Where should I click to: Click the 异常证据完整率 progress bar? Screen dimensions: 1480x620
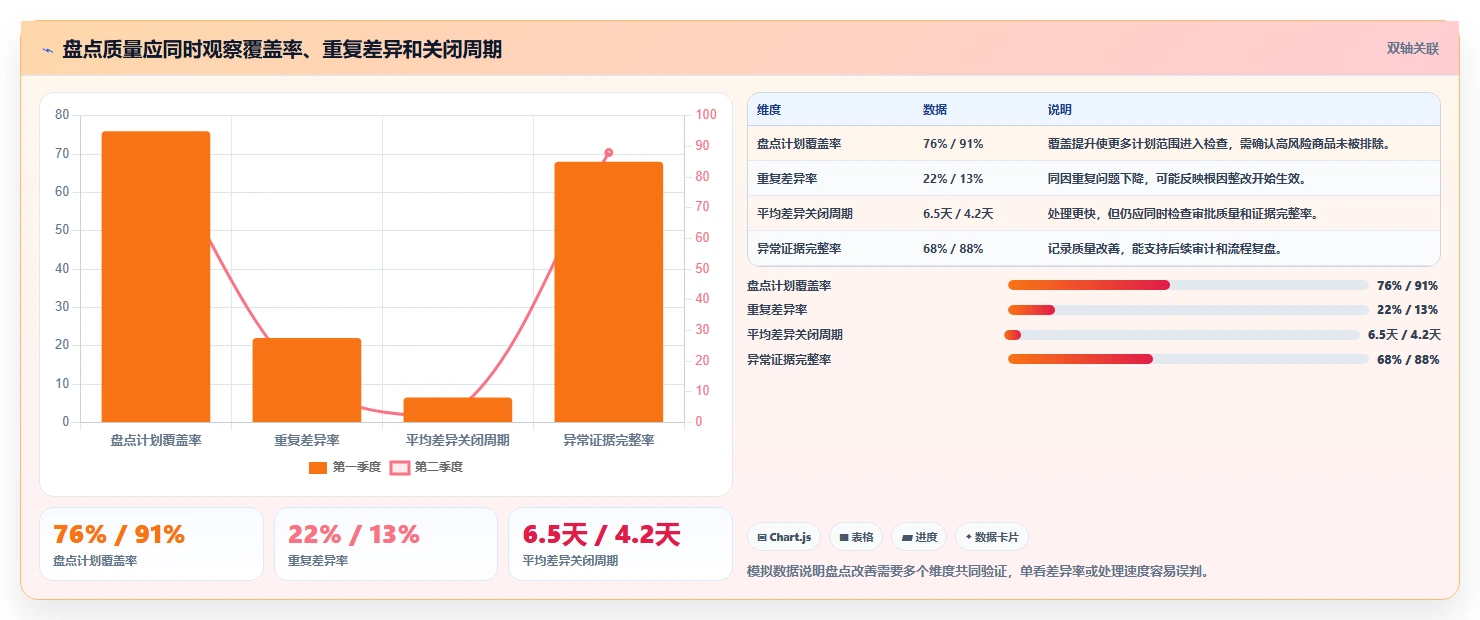[1188, 359]
